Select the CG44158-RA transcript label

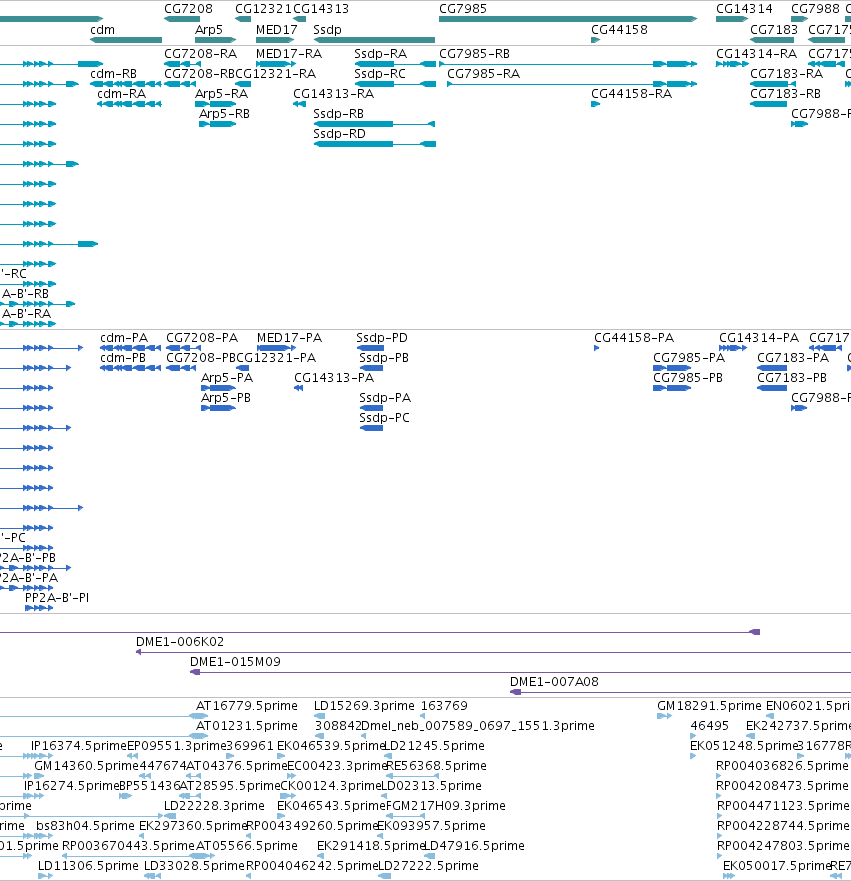(631, 94)
